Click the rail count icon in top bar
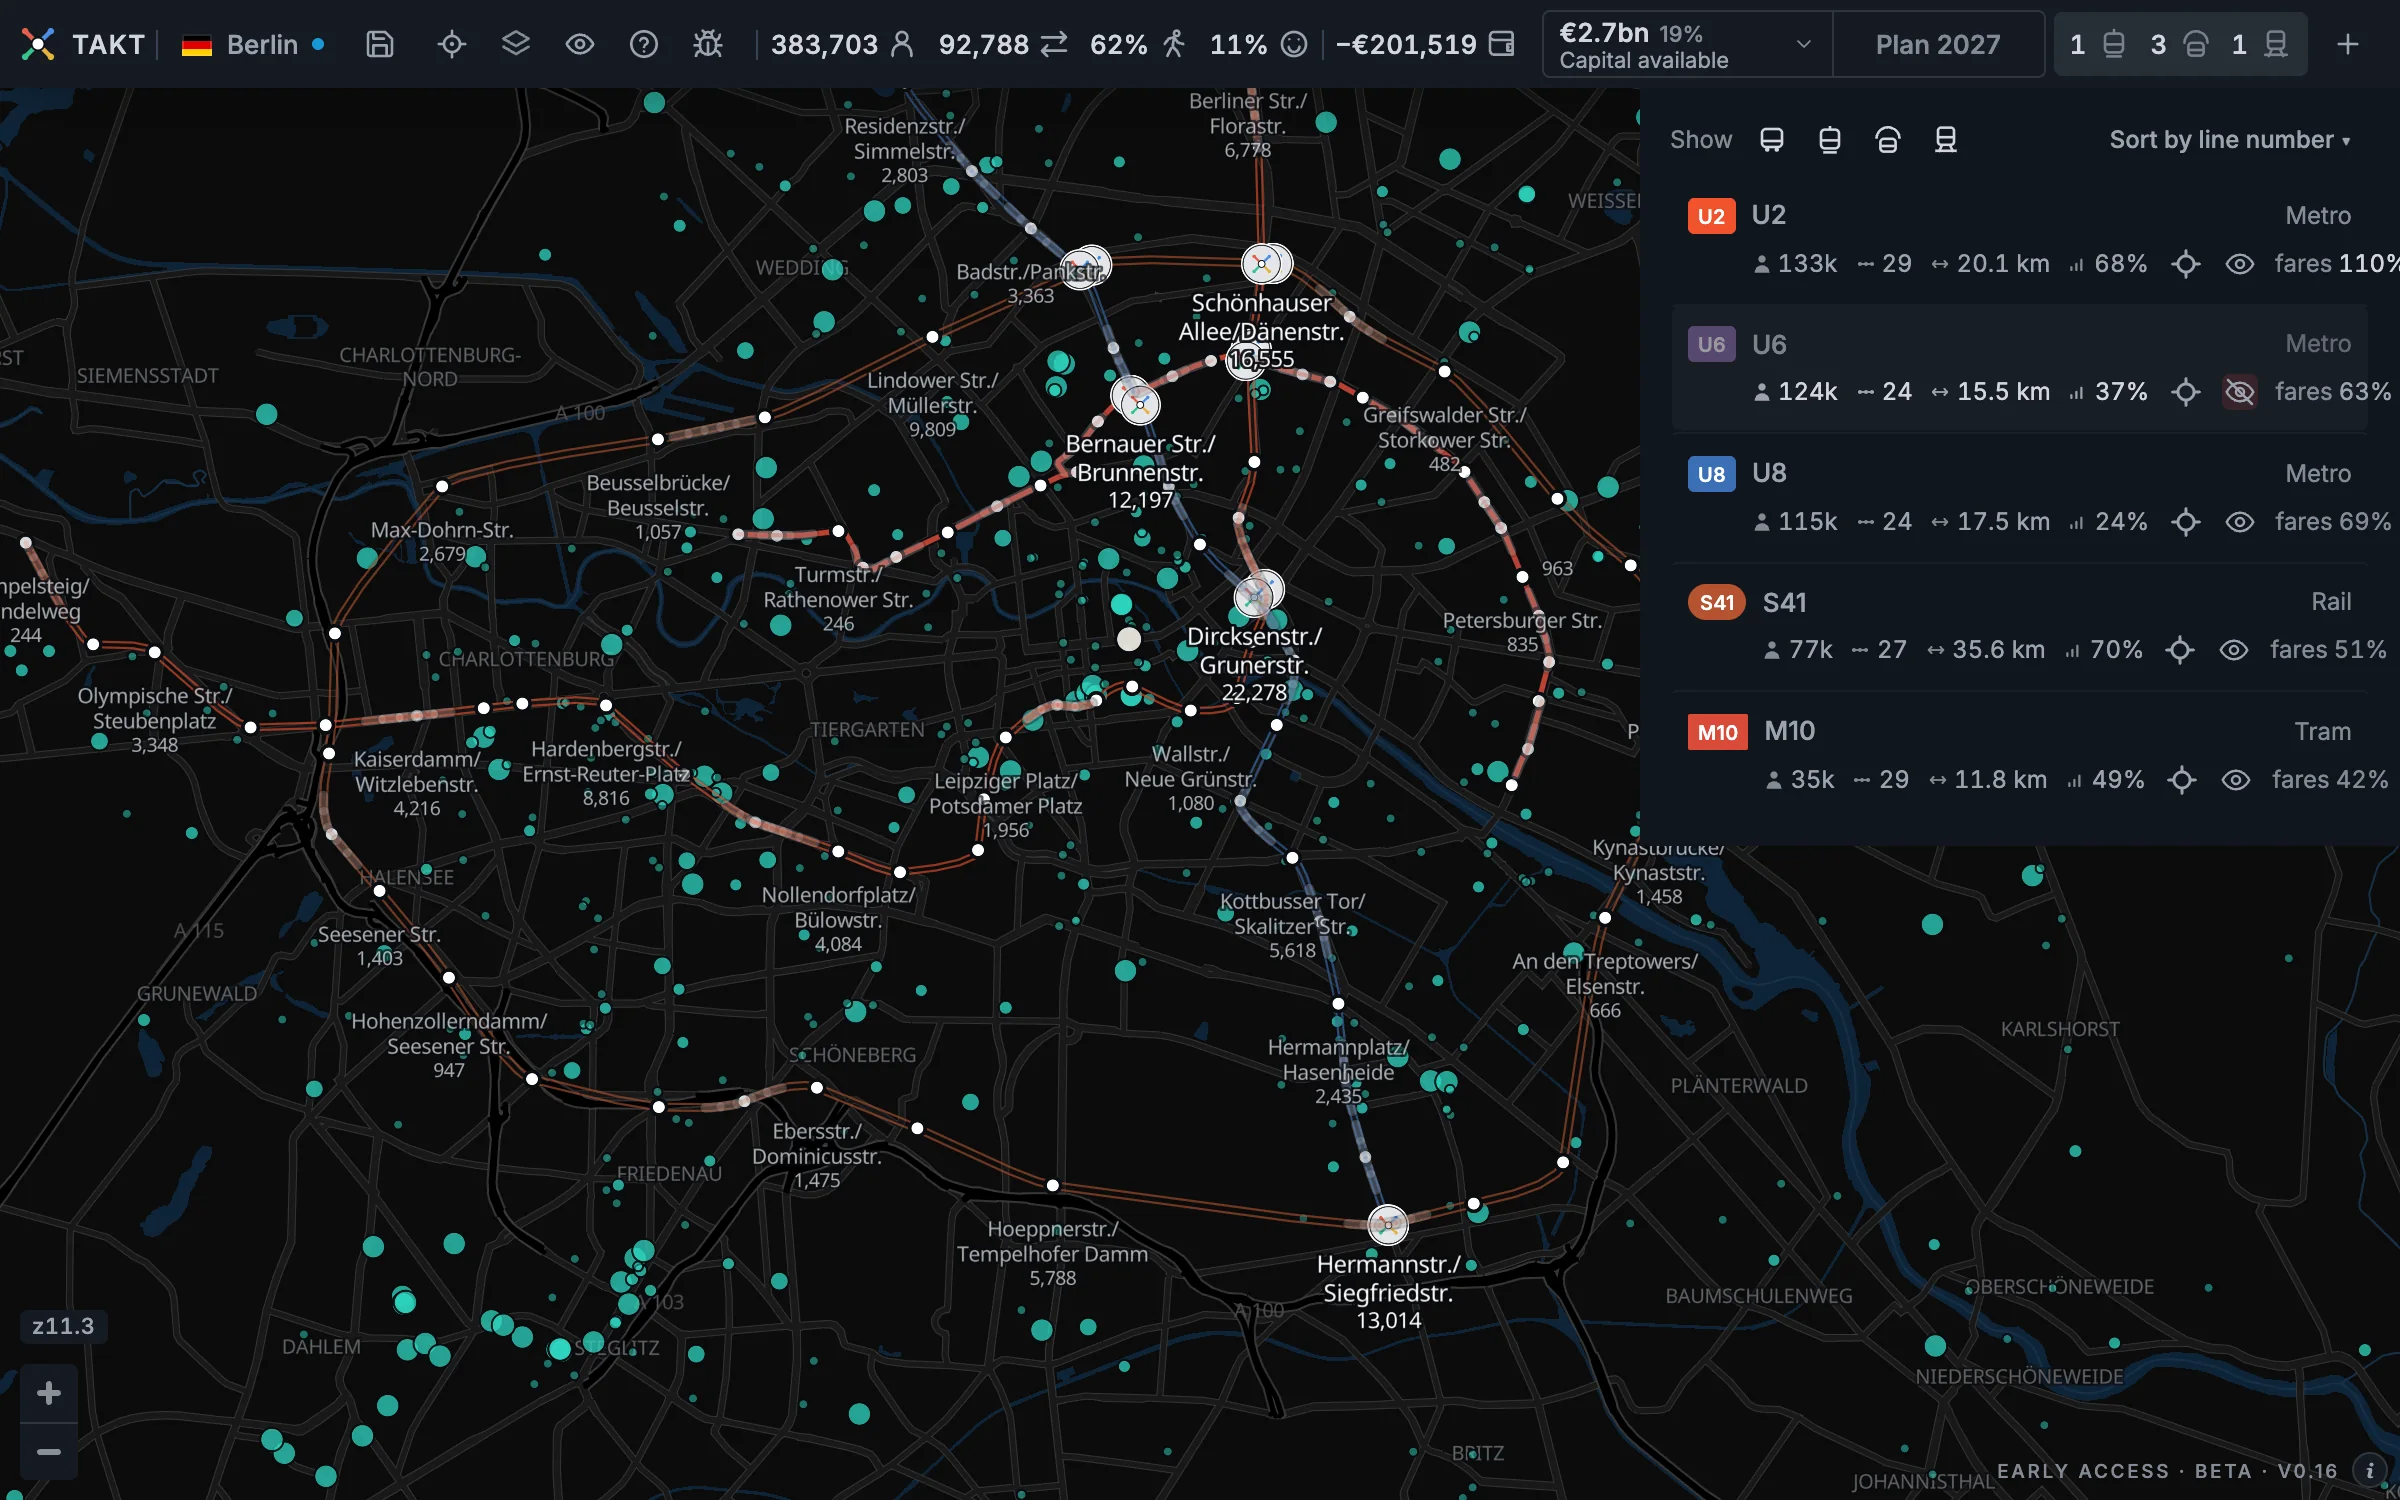 (2276, 44)
